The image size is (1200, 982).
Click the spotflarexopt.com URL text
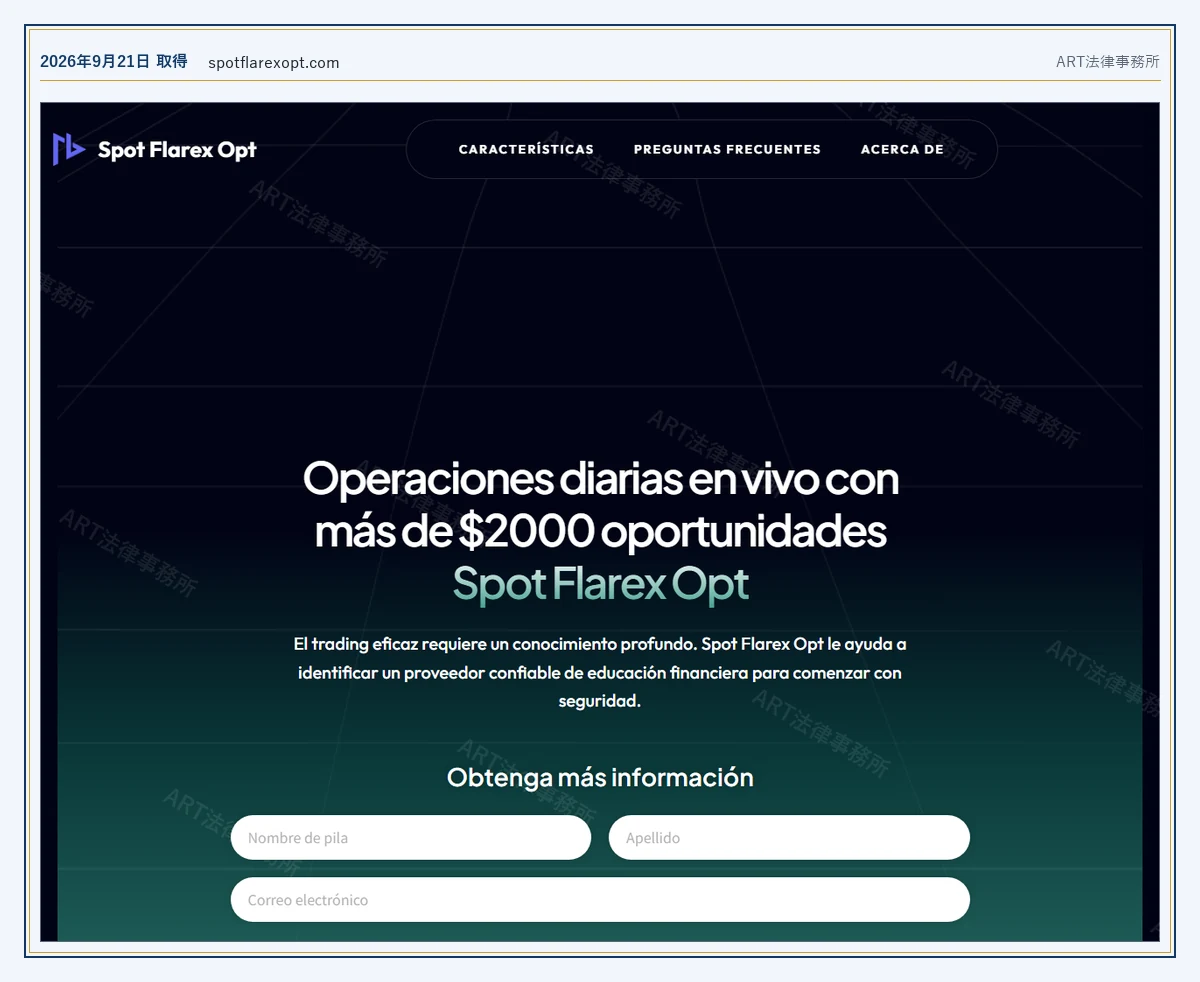(x=274, y=63)
